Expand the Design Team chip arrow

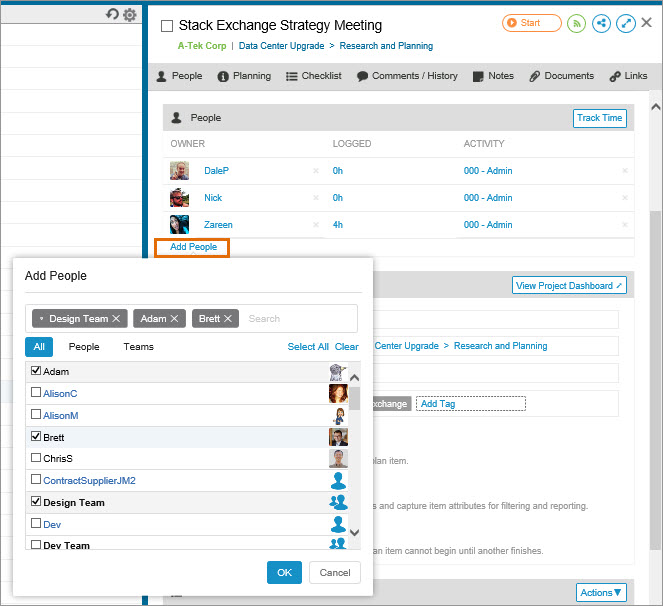pyautogui.click(x=42, y=319)
